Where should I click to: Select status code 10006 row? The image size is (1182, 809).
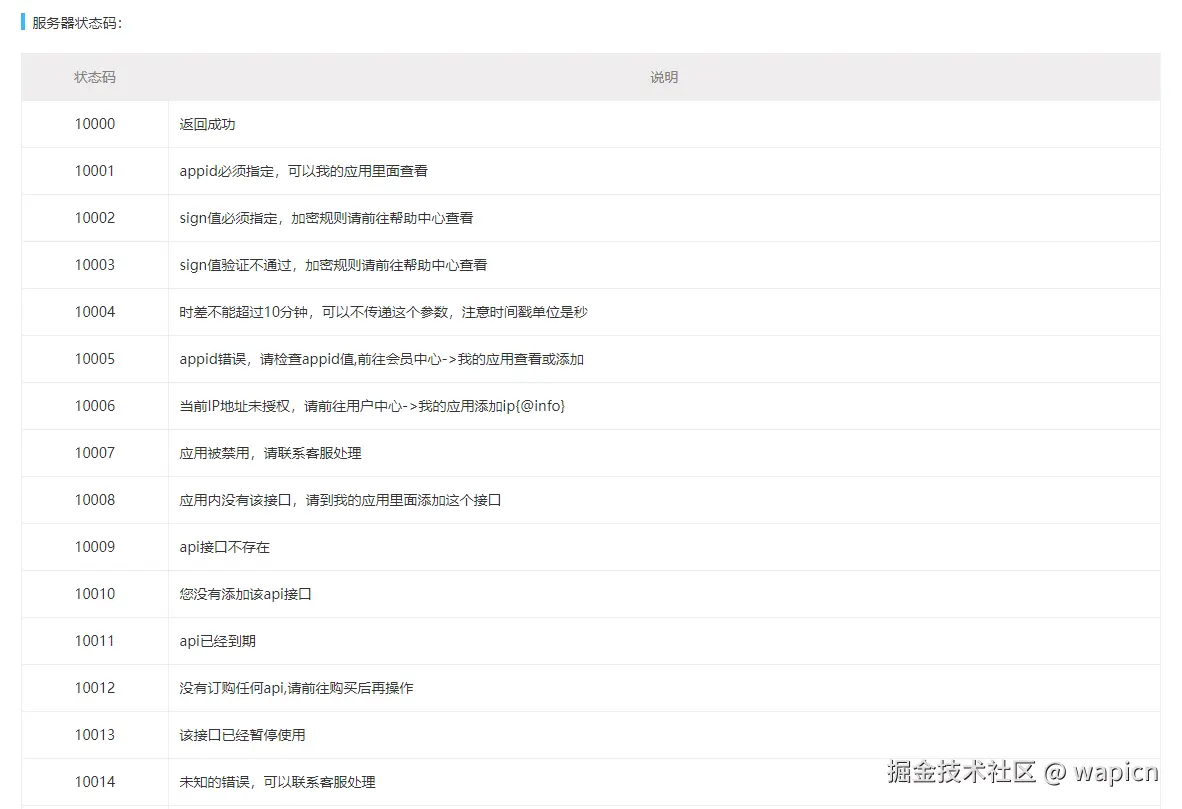point(94,406)
